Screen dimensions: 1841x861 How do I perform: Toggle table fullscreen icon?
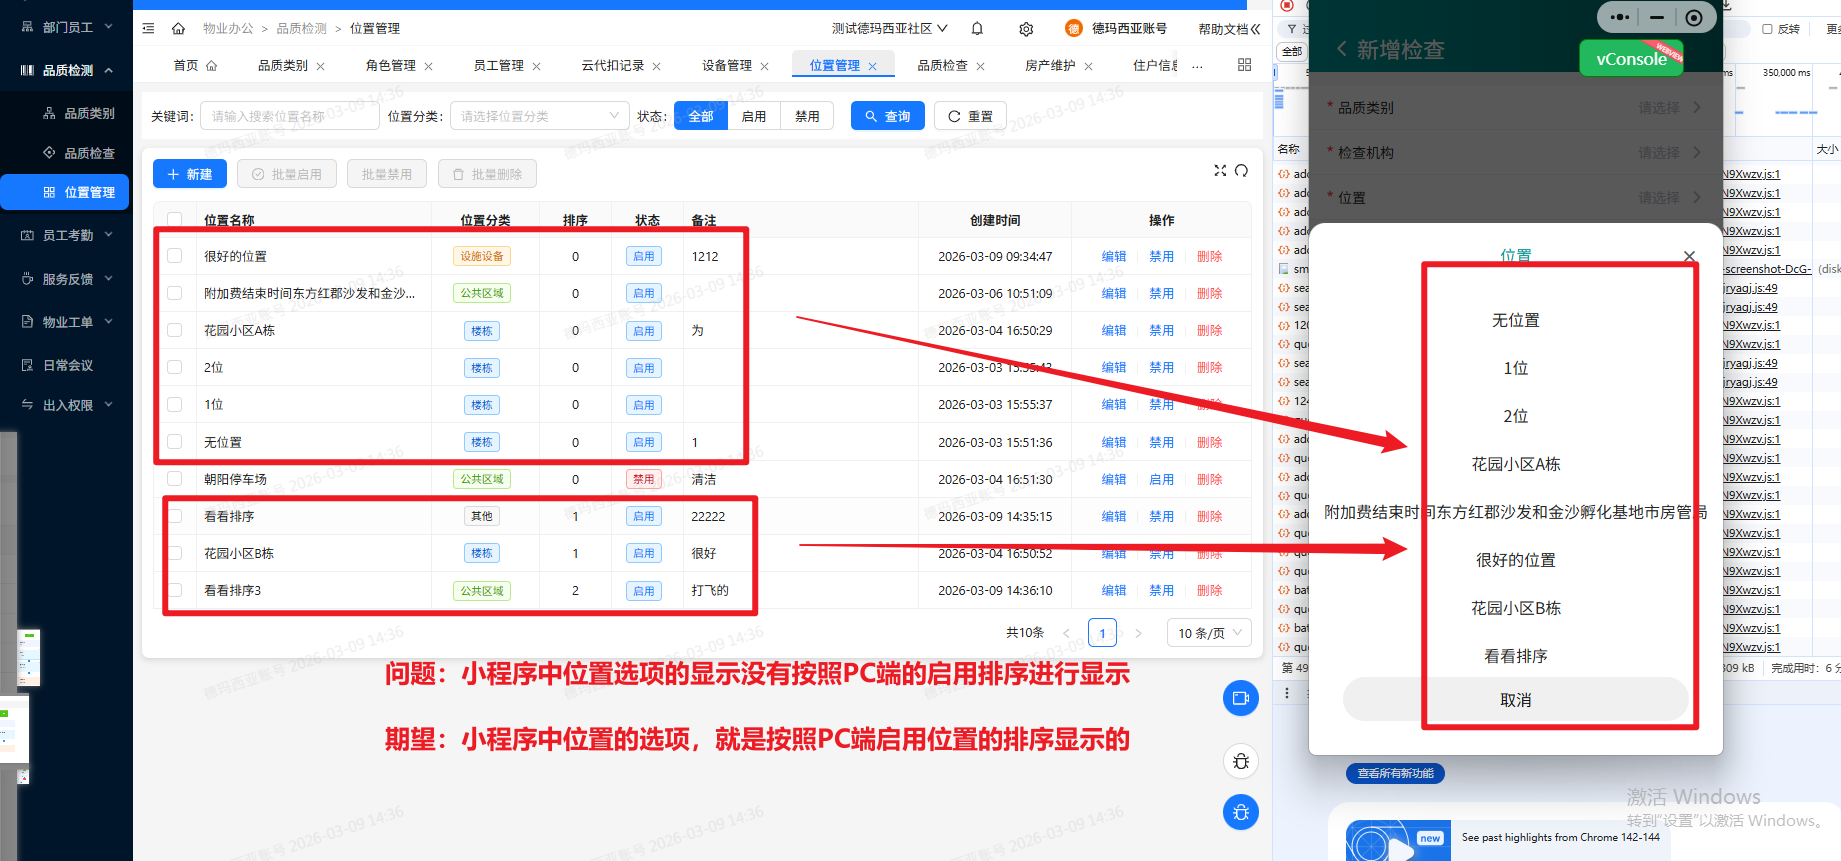click(1220, 171)
